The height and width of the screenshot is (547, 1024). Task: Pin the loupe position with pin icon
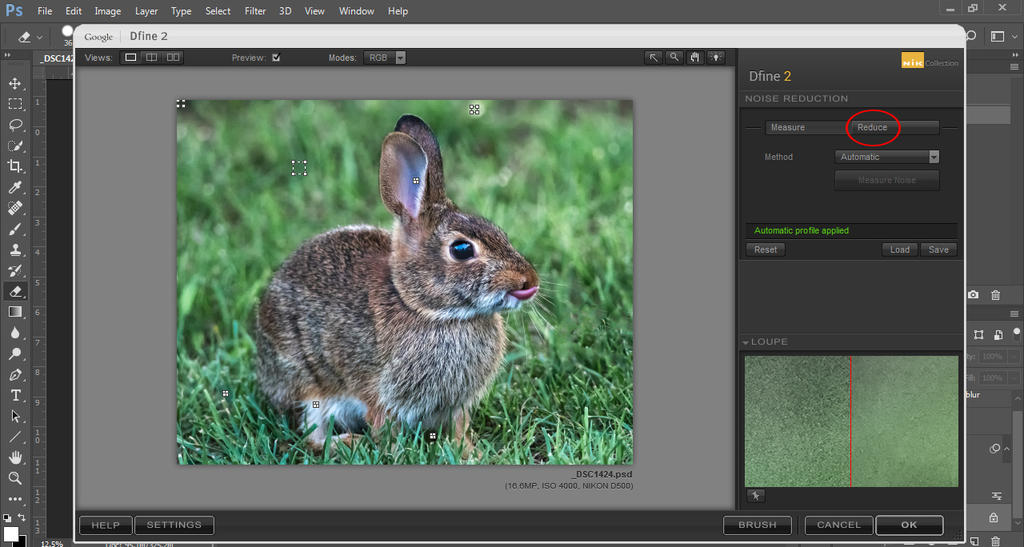755,495
